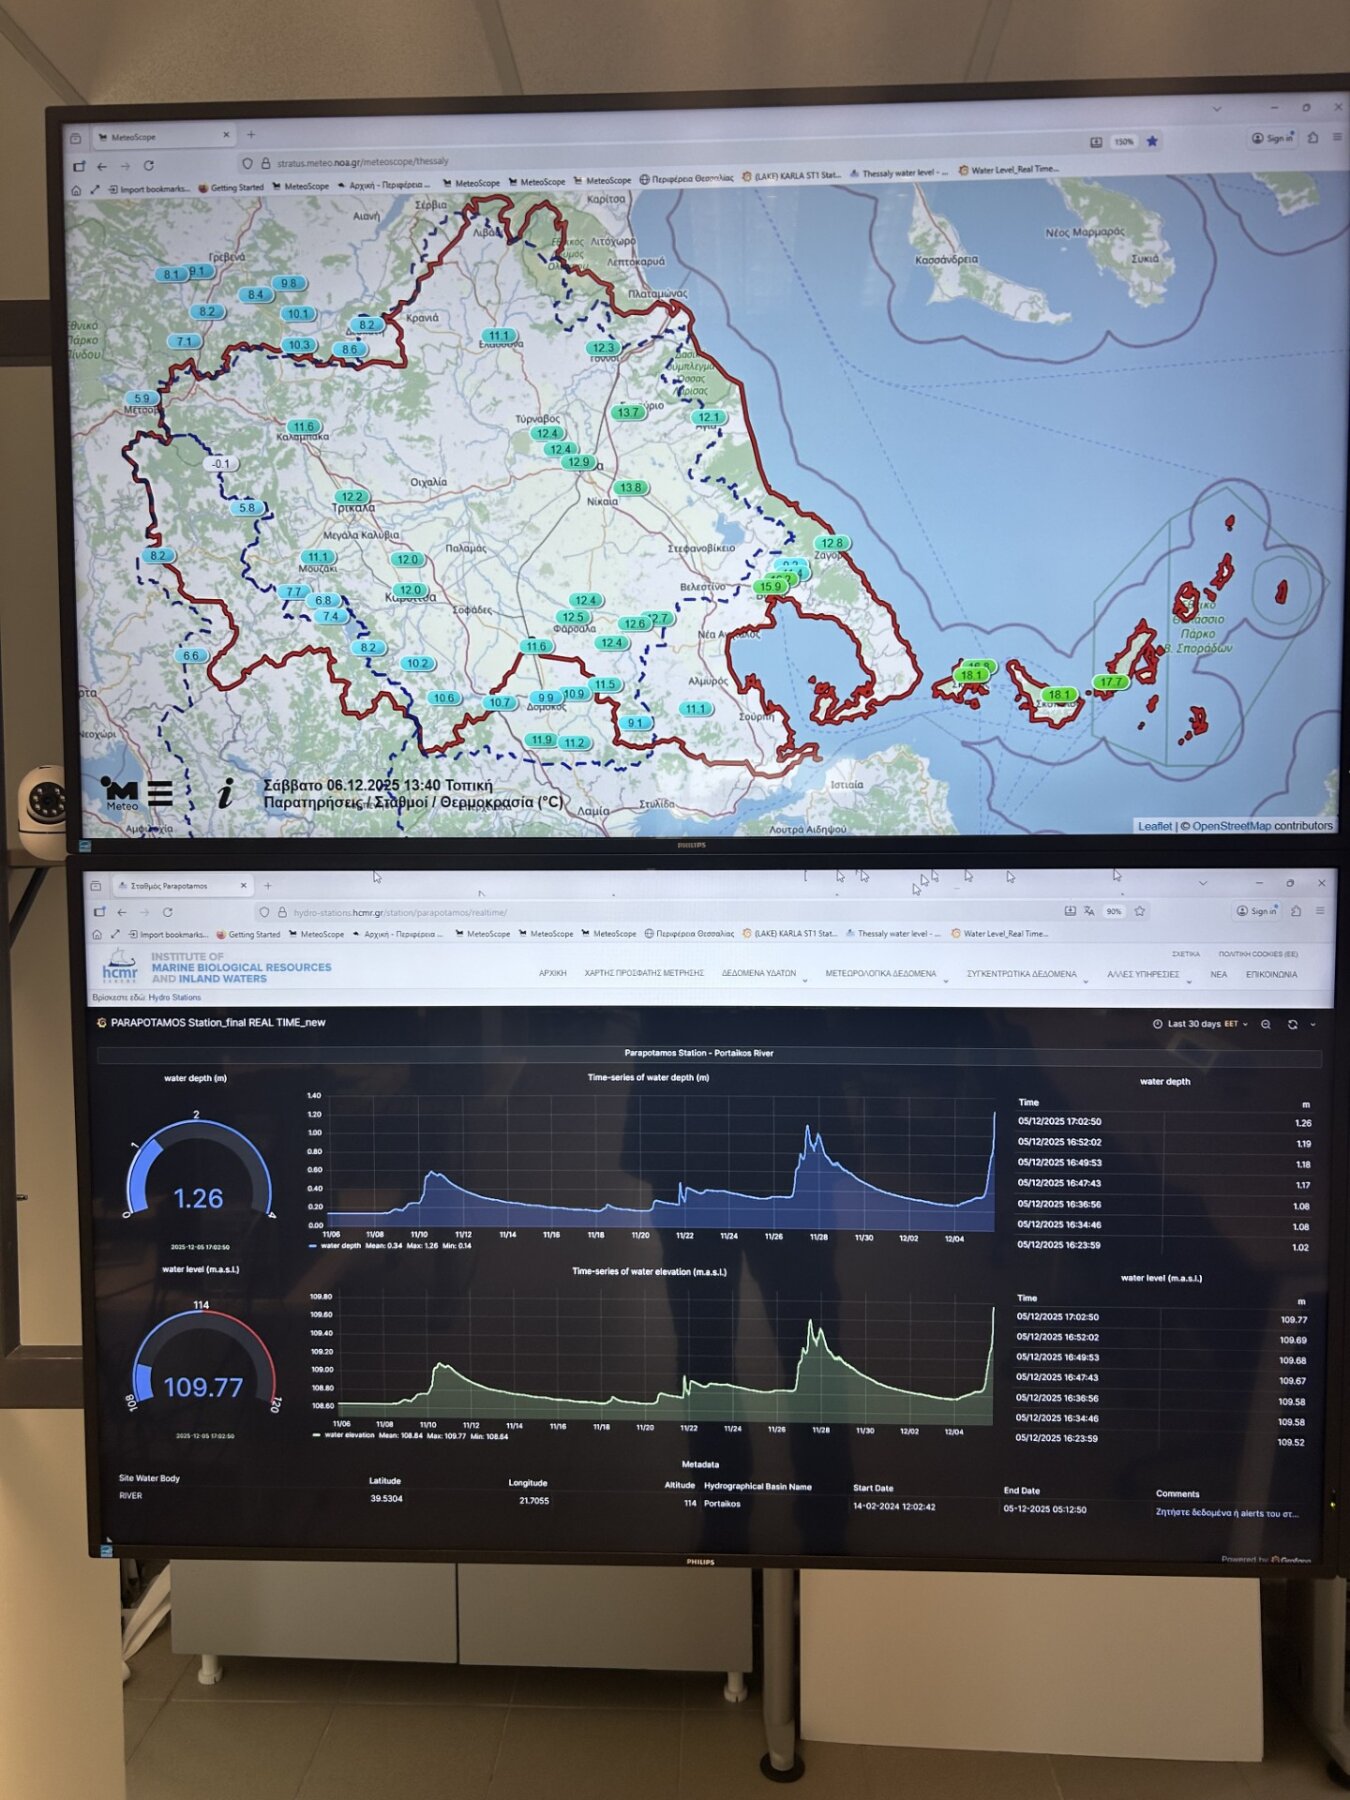This screenshot has width=1350, height=1800.
Task: Switch to the Σταθμός Parapotamos browser tab
Action: click(x=169, y=886)
